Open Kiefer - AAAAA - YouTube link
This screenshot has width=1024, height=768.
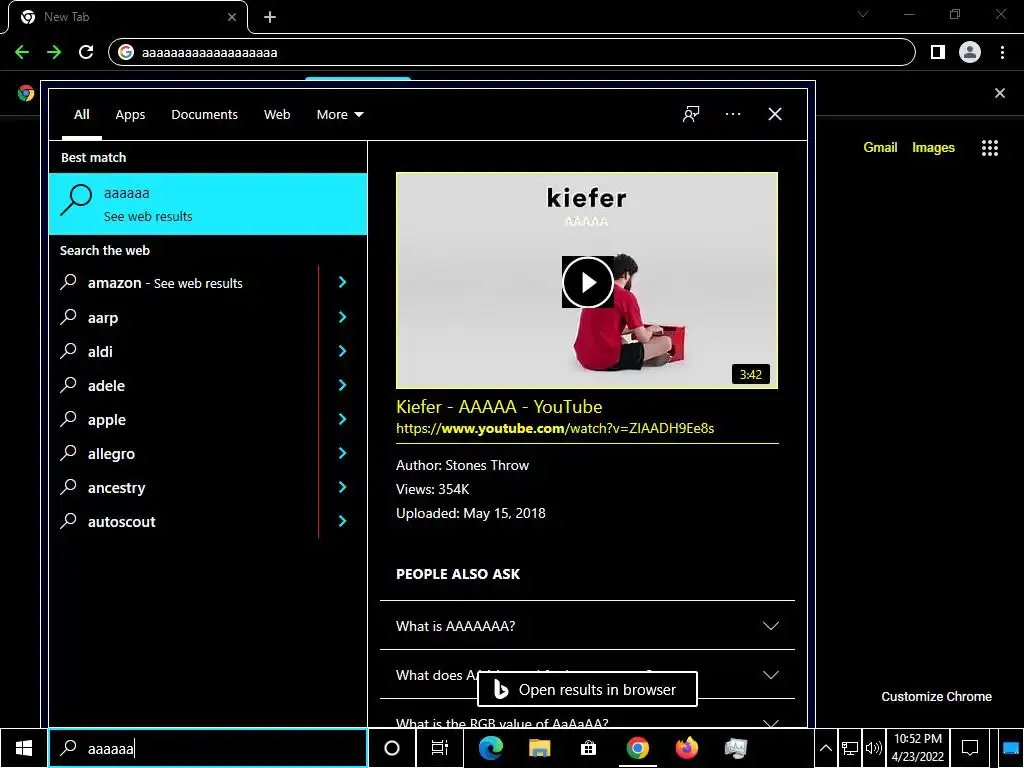499,407
